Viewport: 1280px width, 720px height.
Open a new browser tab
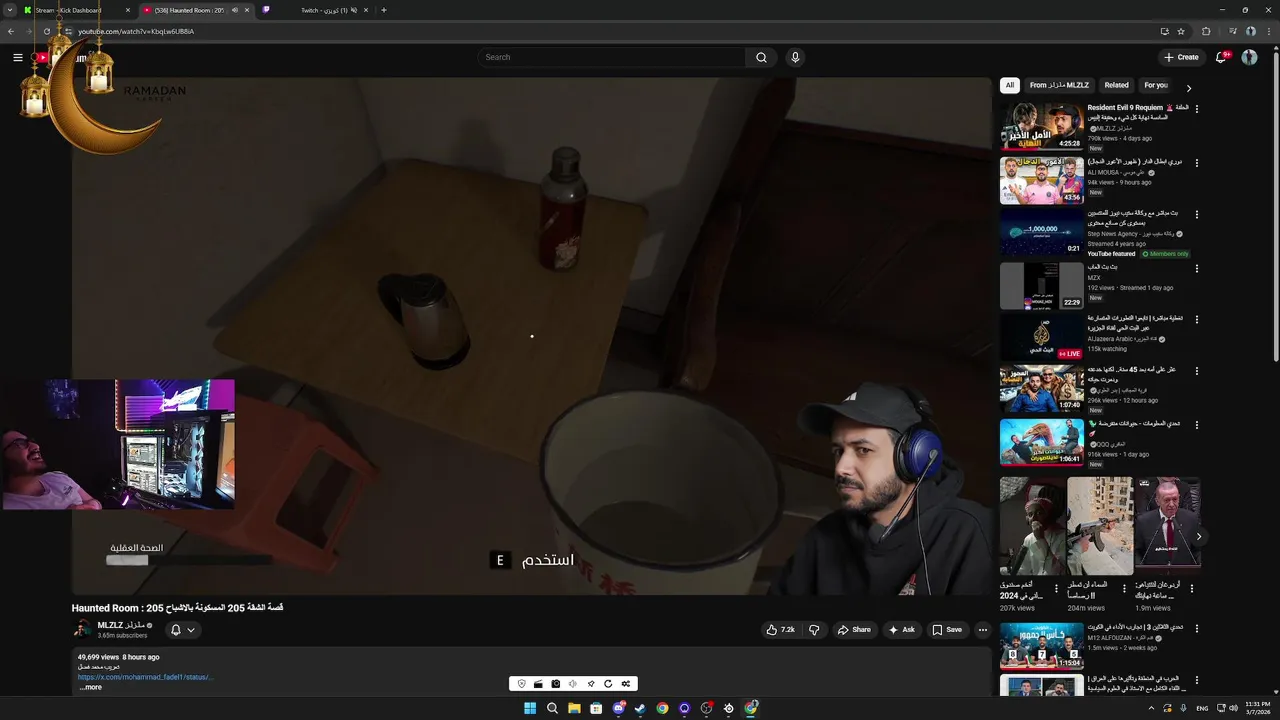[x=384, y=10]
